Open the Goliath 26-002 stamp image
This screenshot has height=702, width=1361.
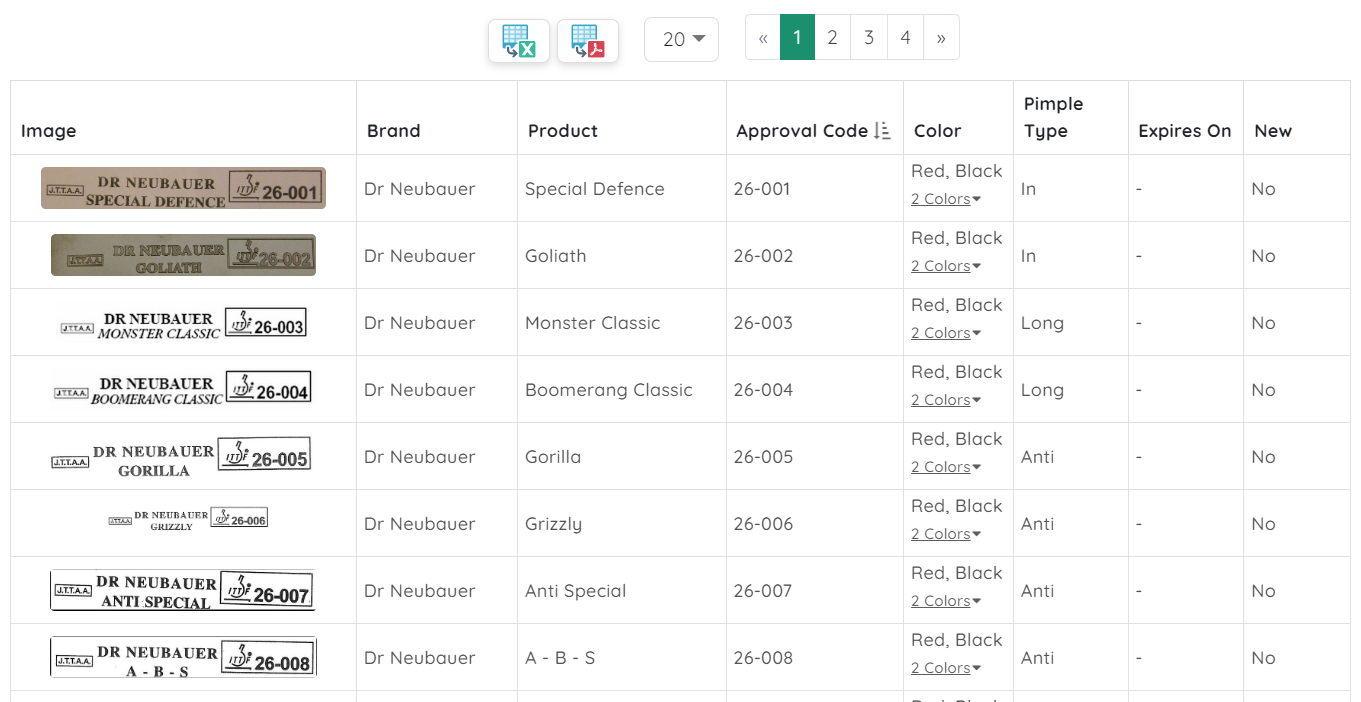click(183, 255)
